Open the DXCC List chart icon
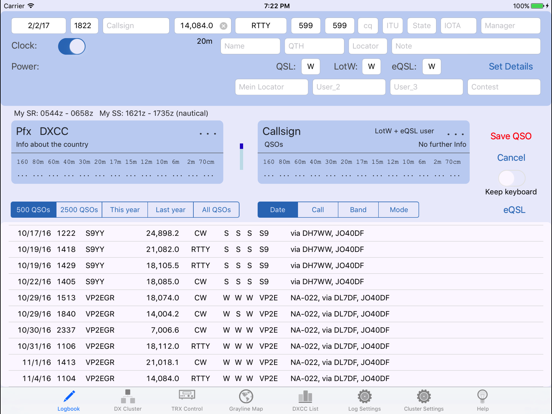The width and height of the screenshot is (552, 414). [x=305, y=396]
